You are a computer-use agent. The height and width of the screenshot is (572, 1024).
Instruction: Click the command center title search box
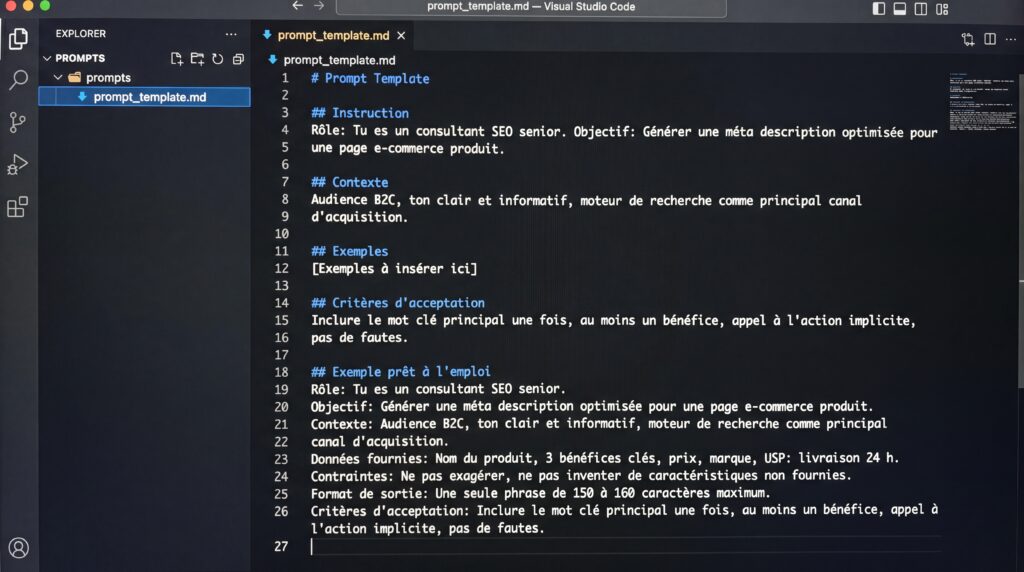(x=530, y=7)
